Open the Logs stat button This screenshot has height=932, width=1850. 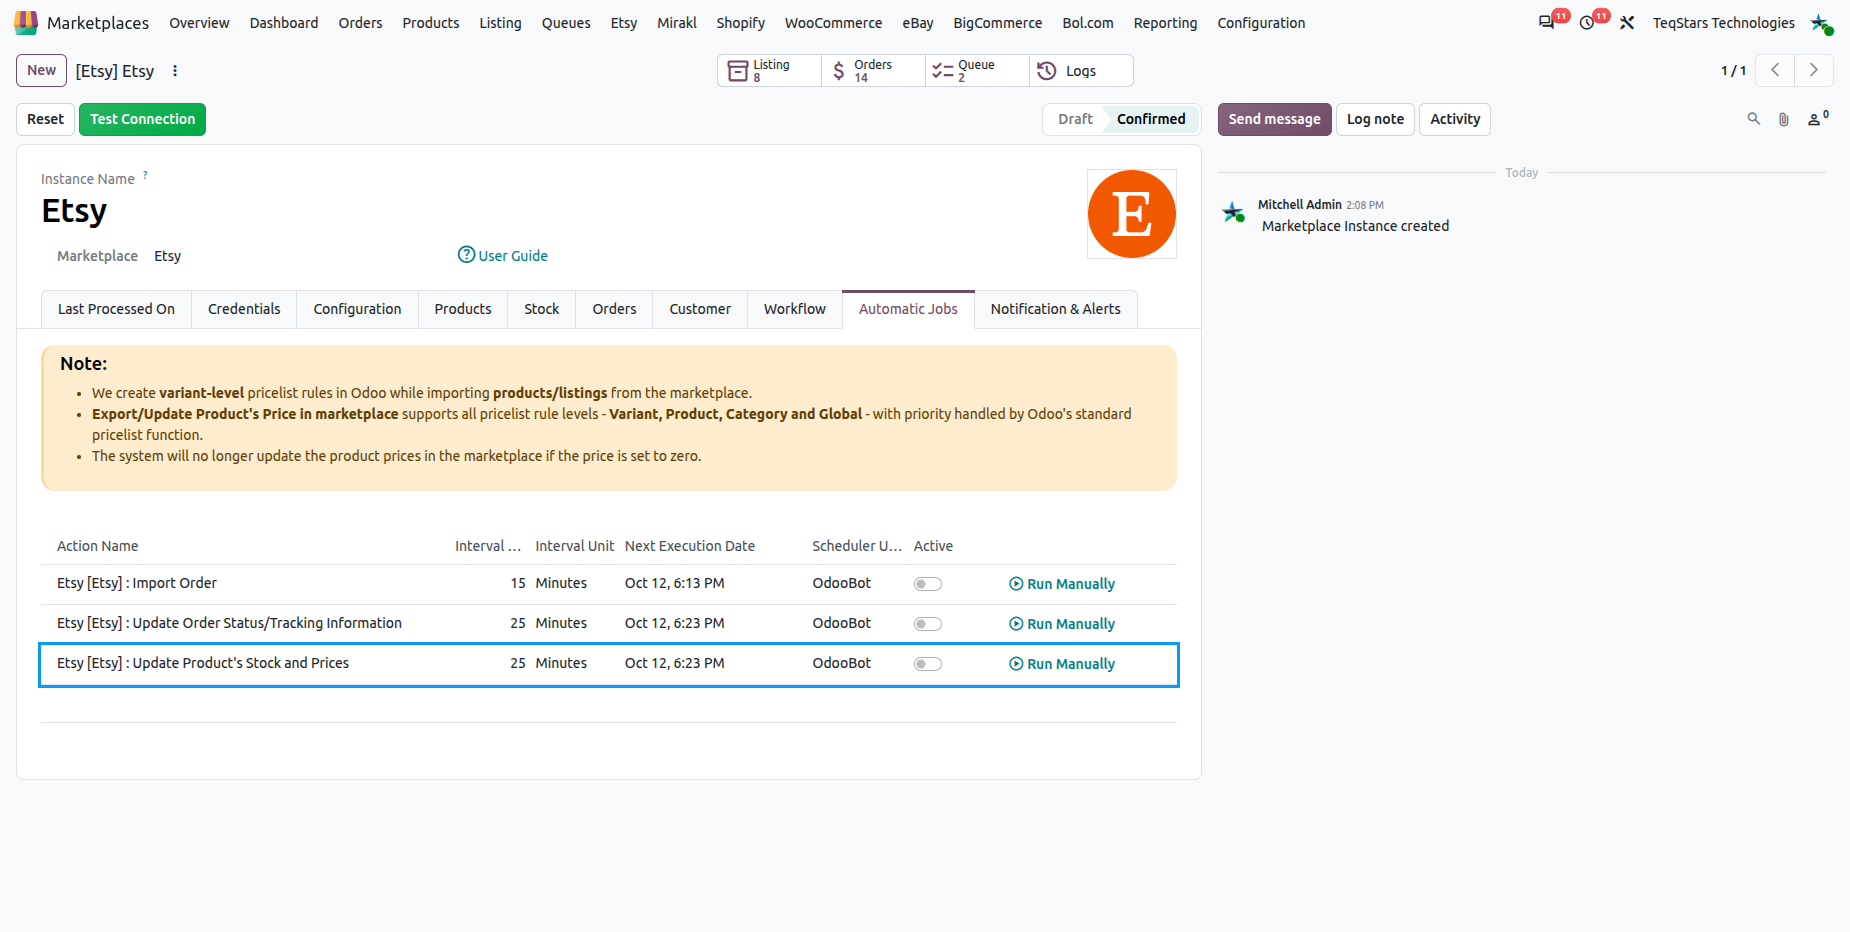[1081, 71]
